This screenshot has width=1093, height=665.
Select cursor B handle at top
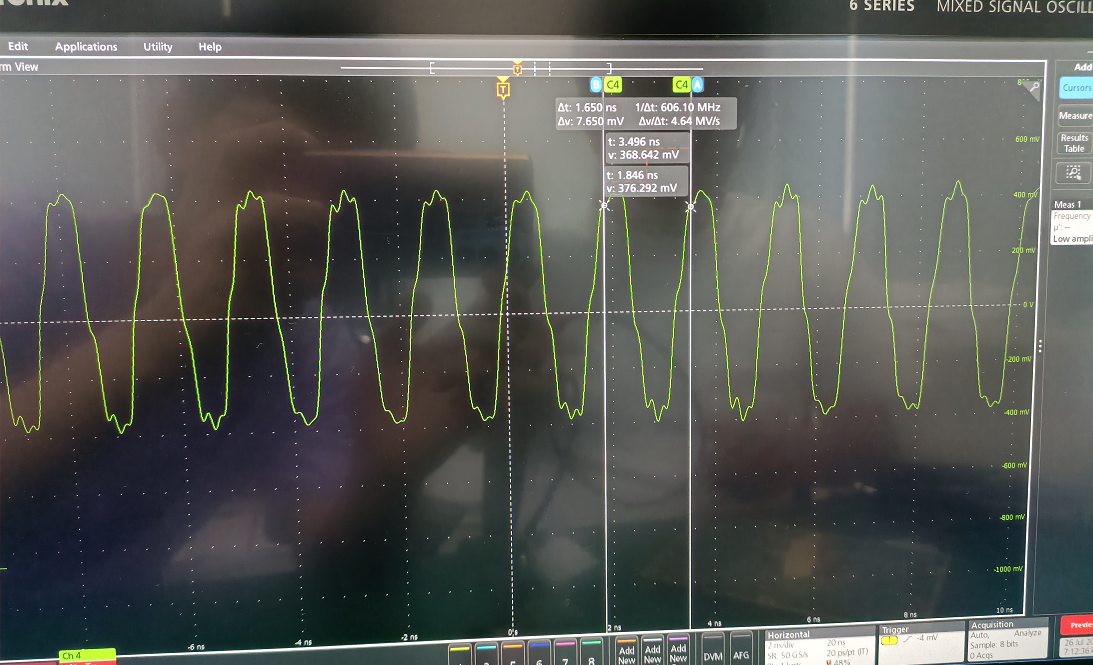(x=595, y=85)
